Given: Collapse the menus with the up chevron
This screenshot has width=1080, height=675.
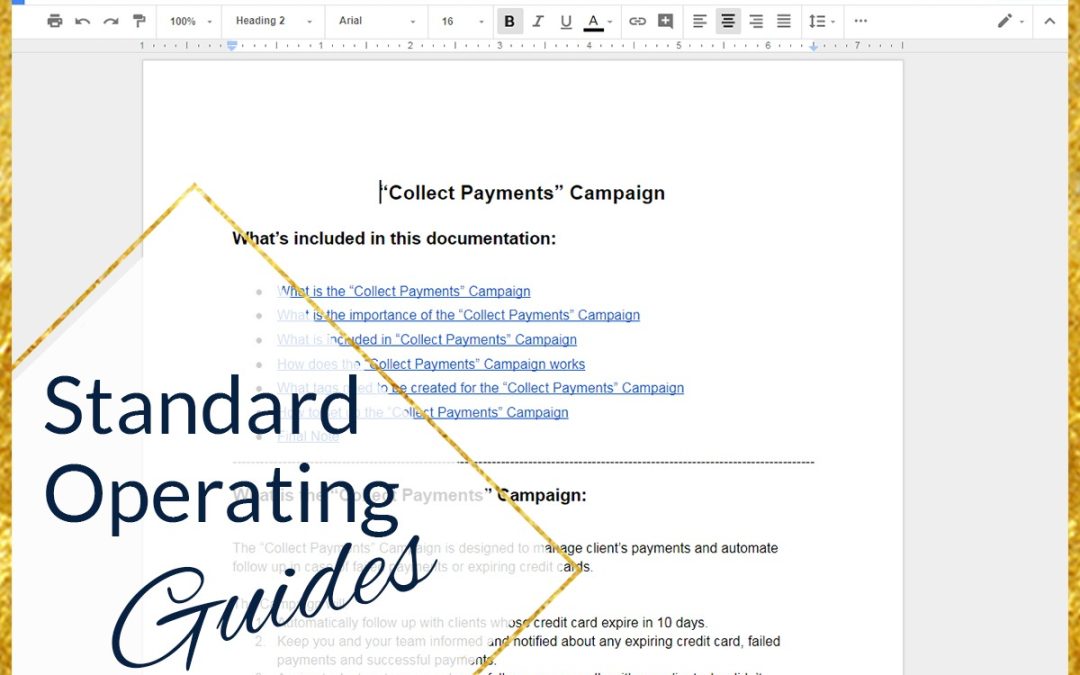Looking at the screenshot, I should tap(1049, 21).
